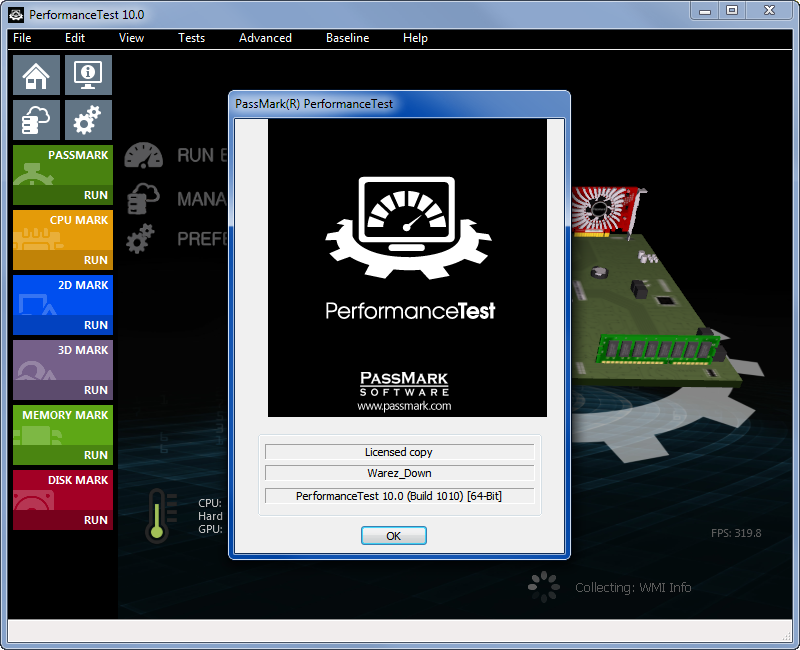Click the Collecting WMI Info spinner

[x=544, y=587]
